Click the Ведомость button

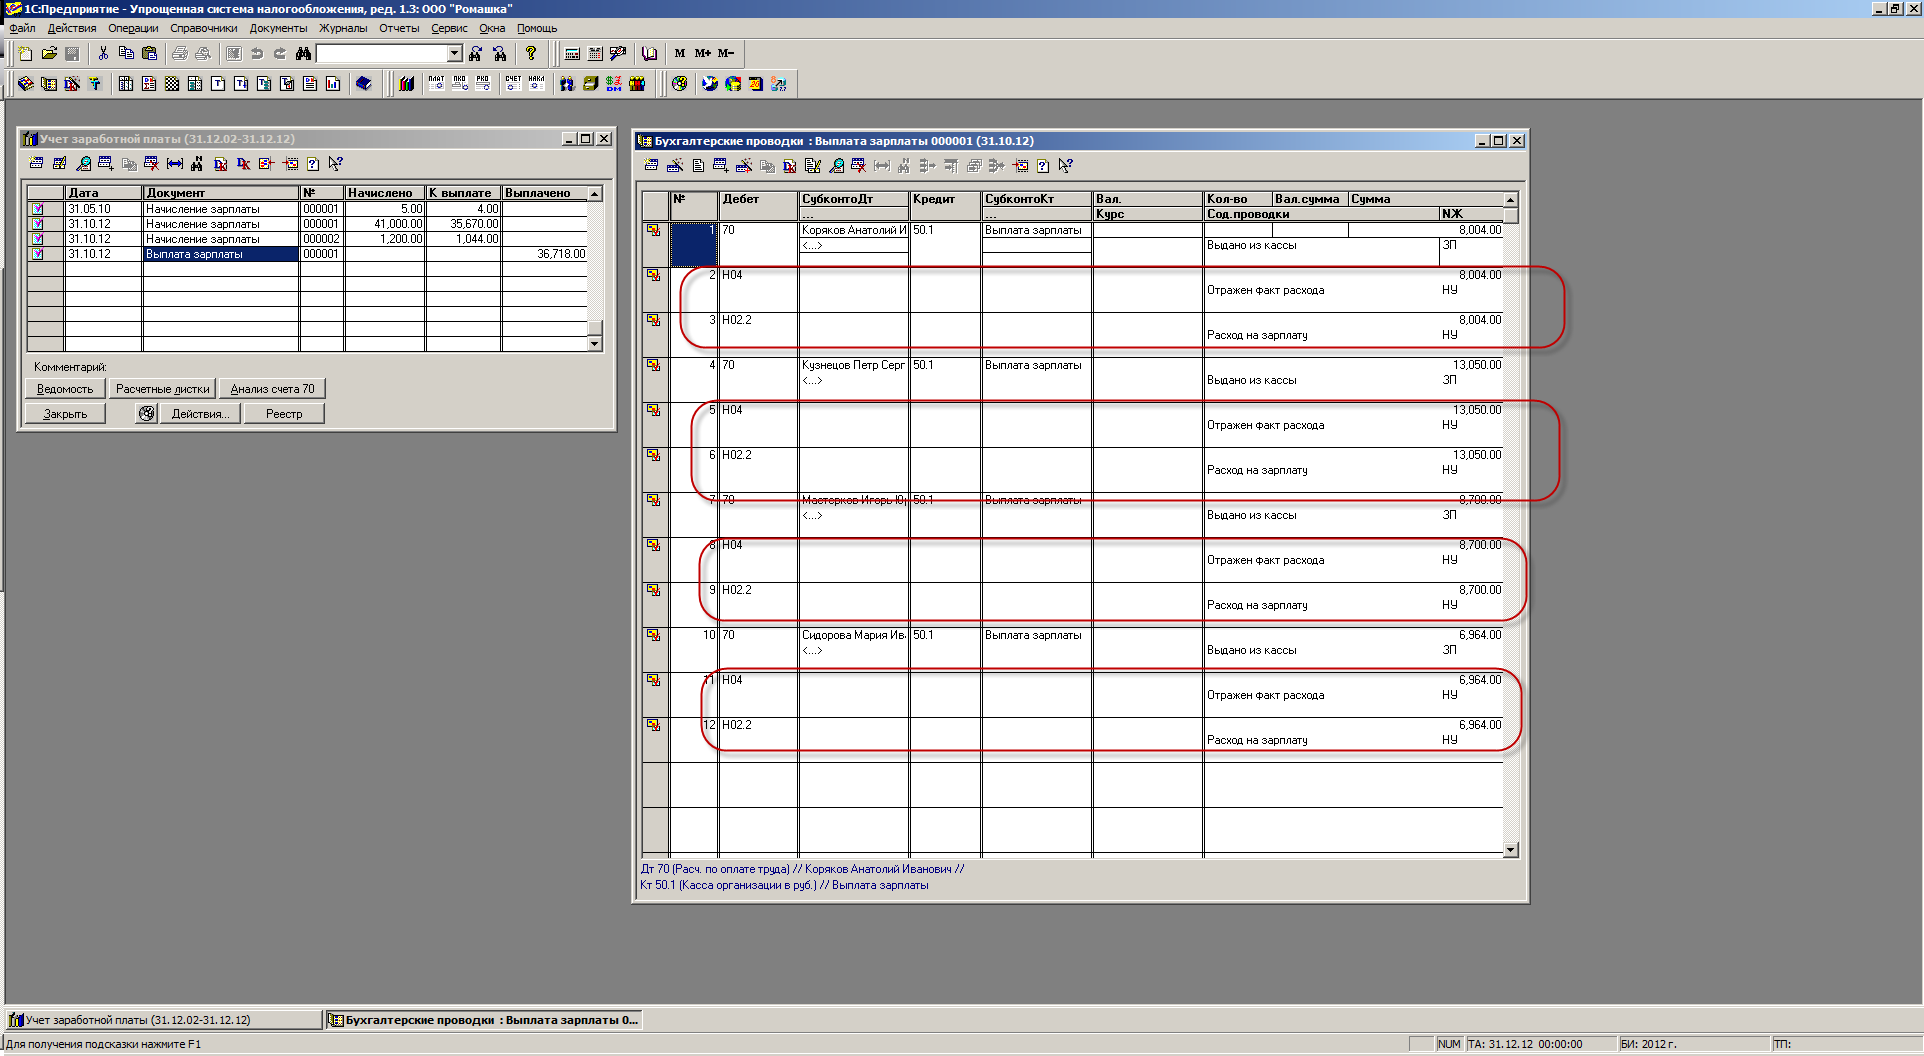65,389
